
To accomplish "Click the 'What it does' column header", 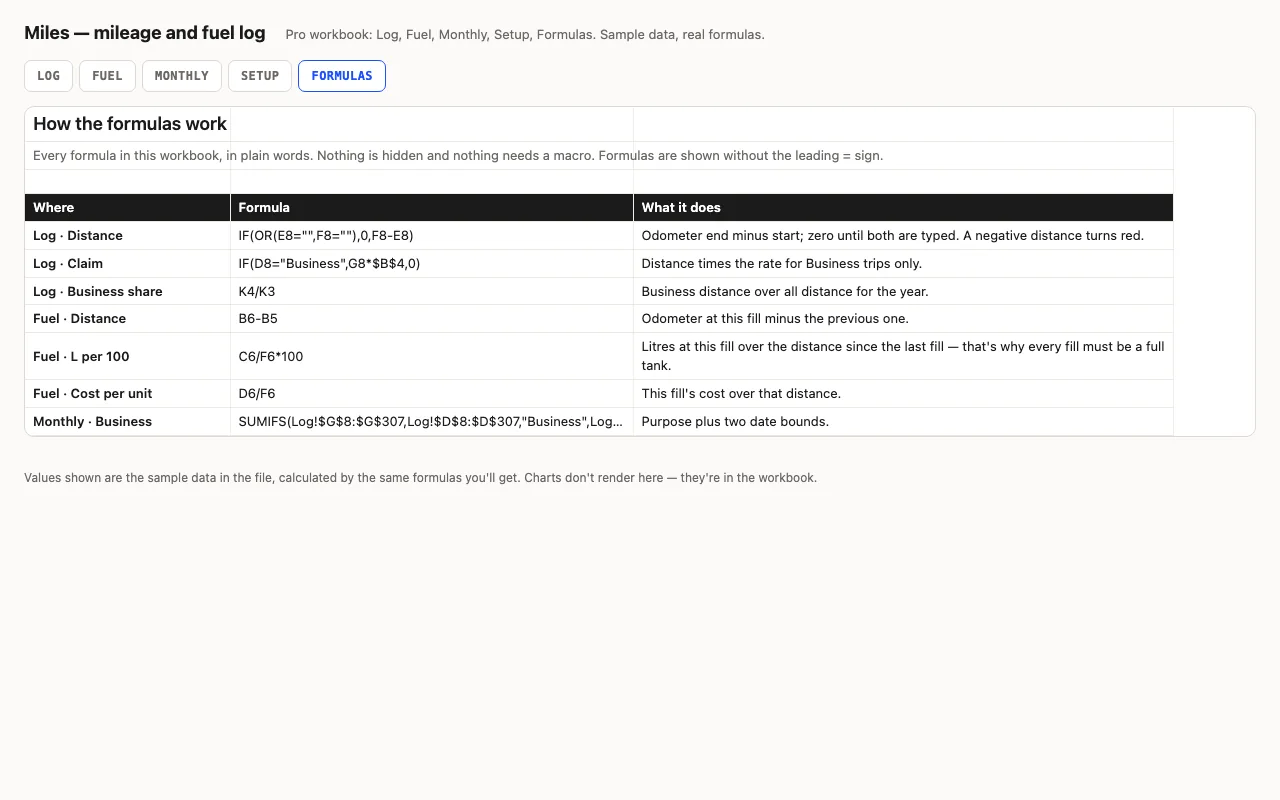I will tap(903, 207).
